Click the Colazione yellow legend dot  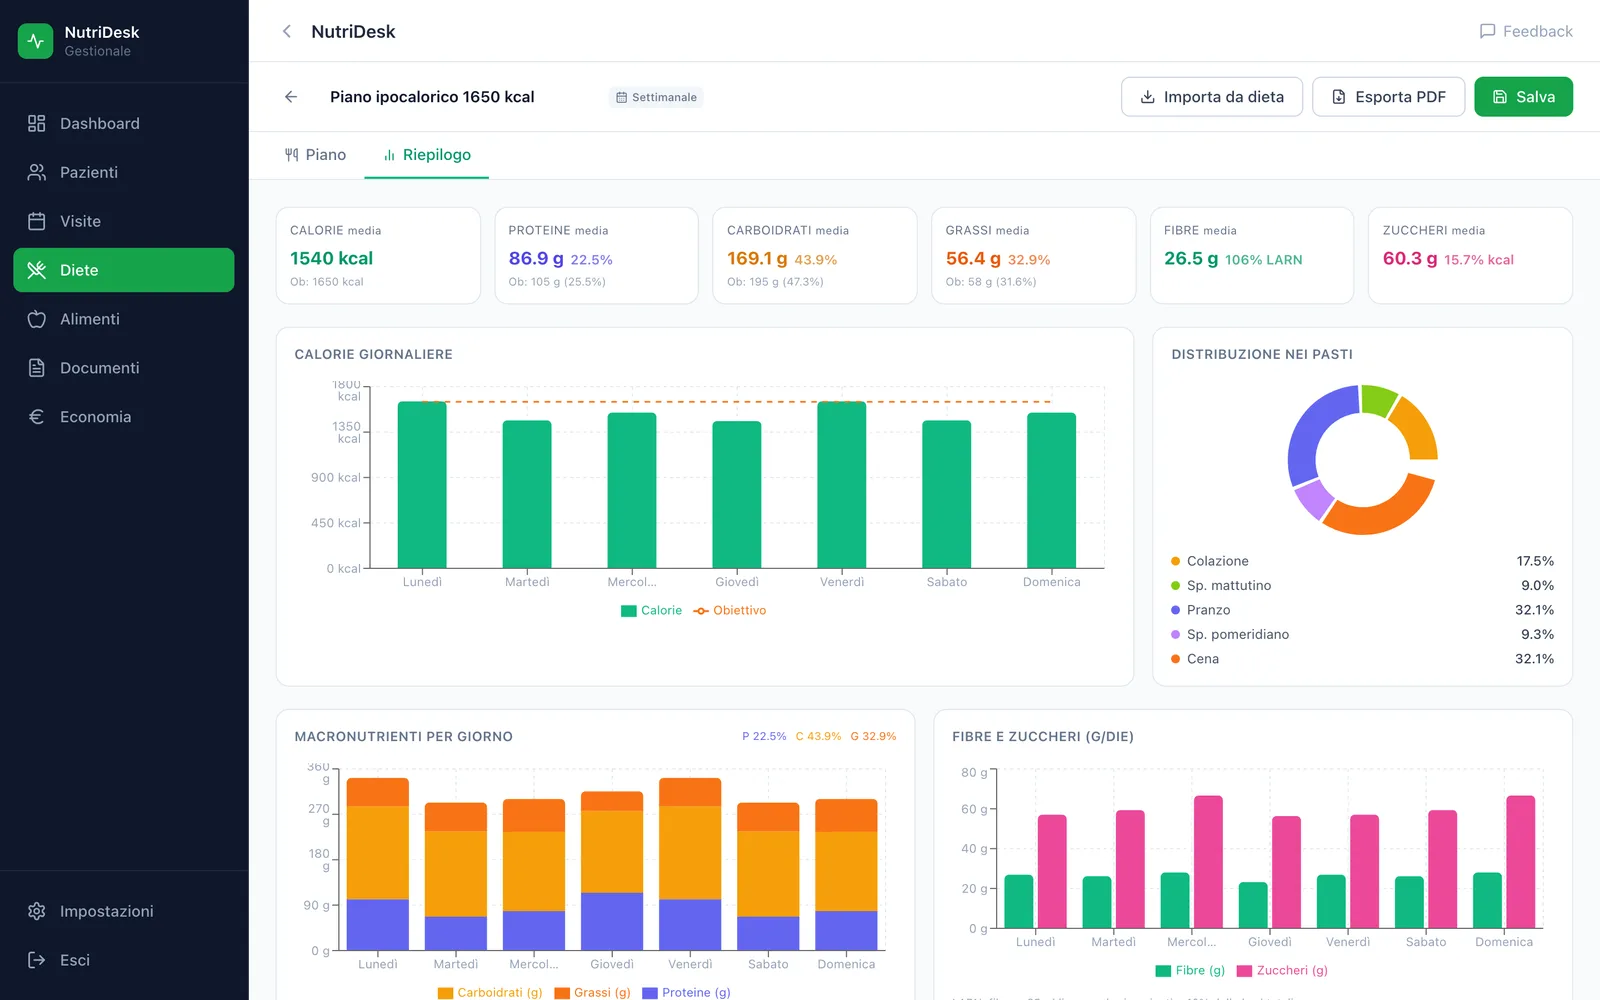pyautogui.click(x=1176, y=561)
